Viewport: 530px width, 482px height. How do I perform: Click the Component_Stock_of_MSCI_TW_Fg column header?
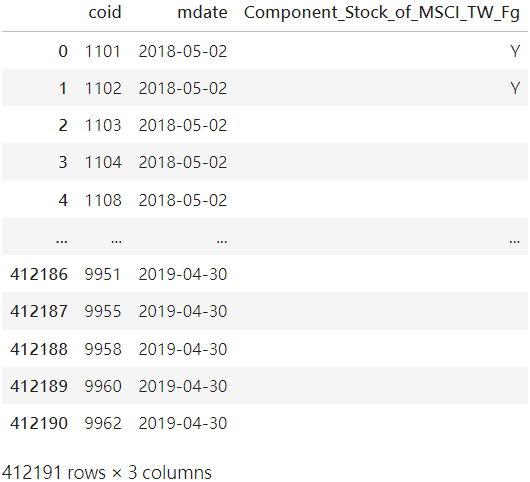381,14
